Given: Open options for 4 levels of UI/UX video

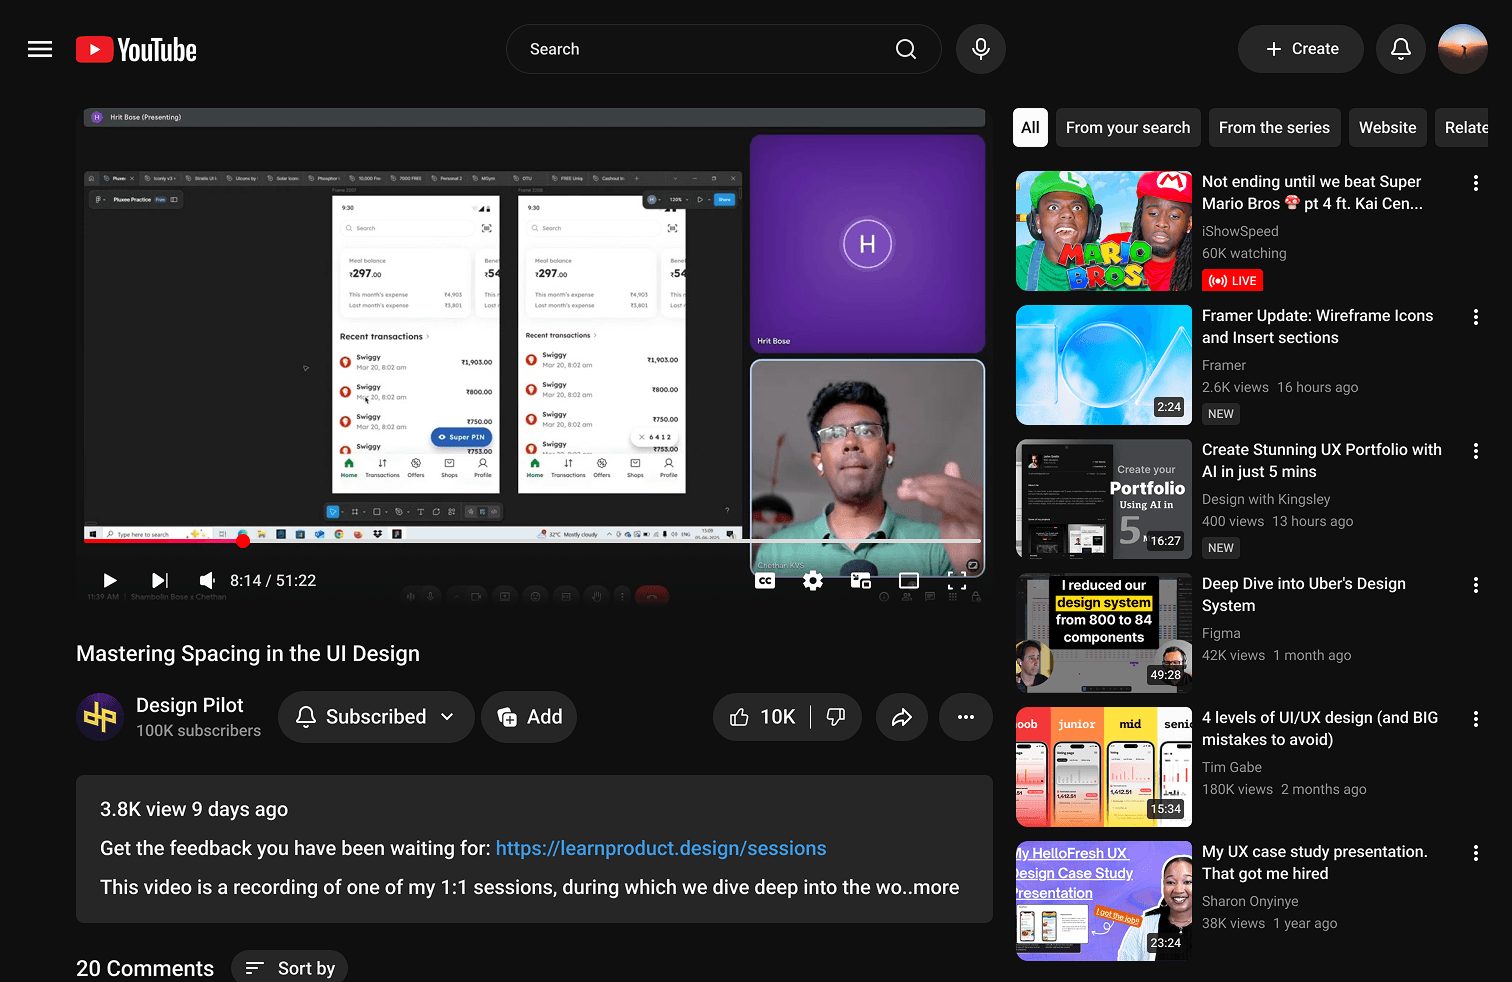Looking at the screenshot, I should pos(1476,719).
